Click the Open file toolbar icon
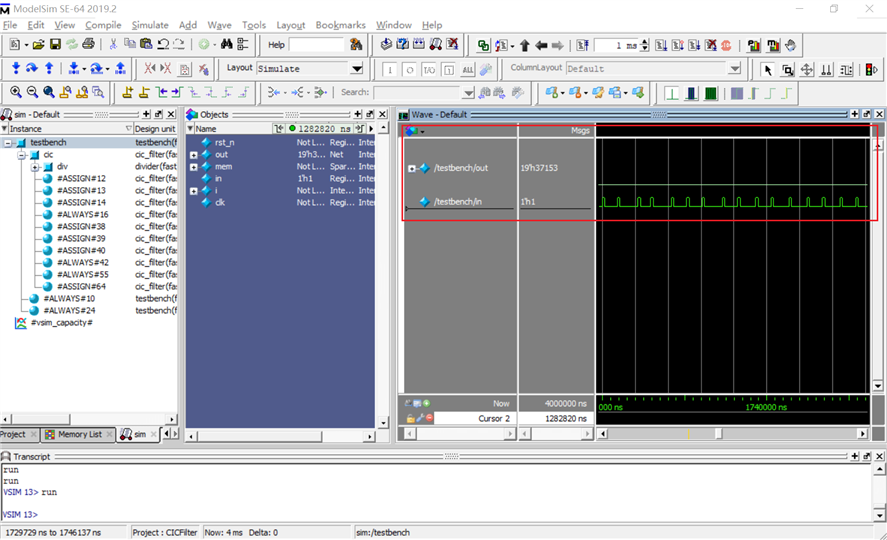Screen dimensions: 887x540 38,45
